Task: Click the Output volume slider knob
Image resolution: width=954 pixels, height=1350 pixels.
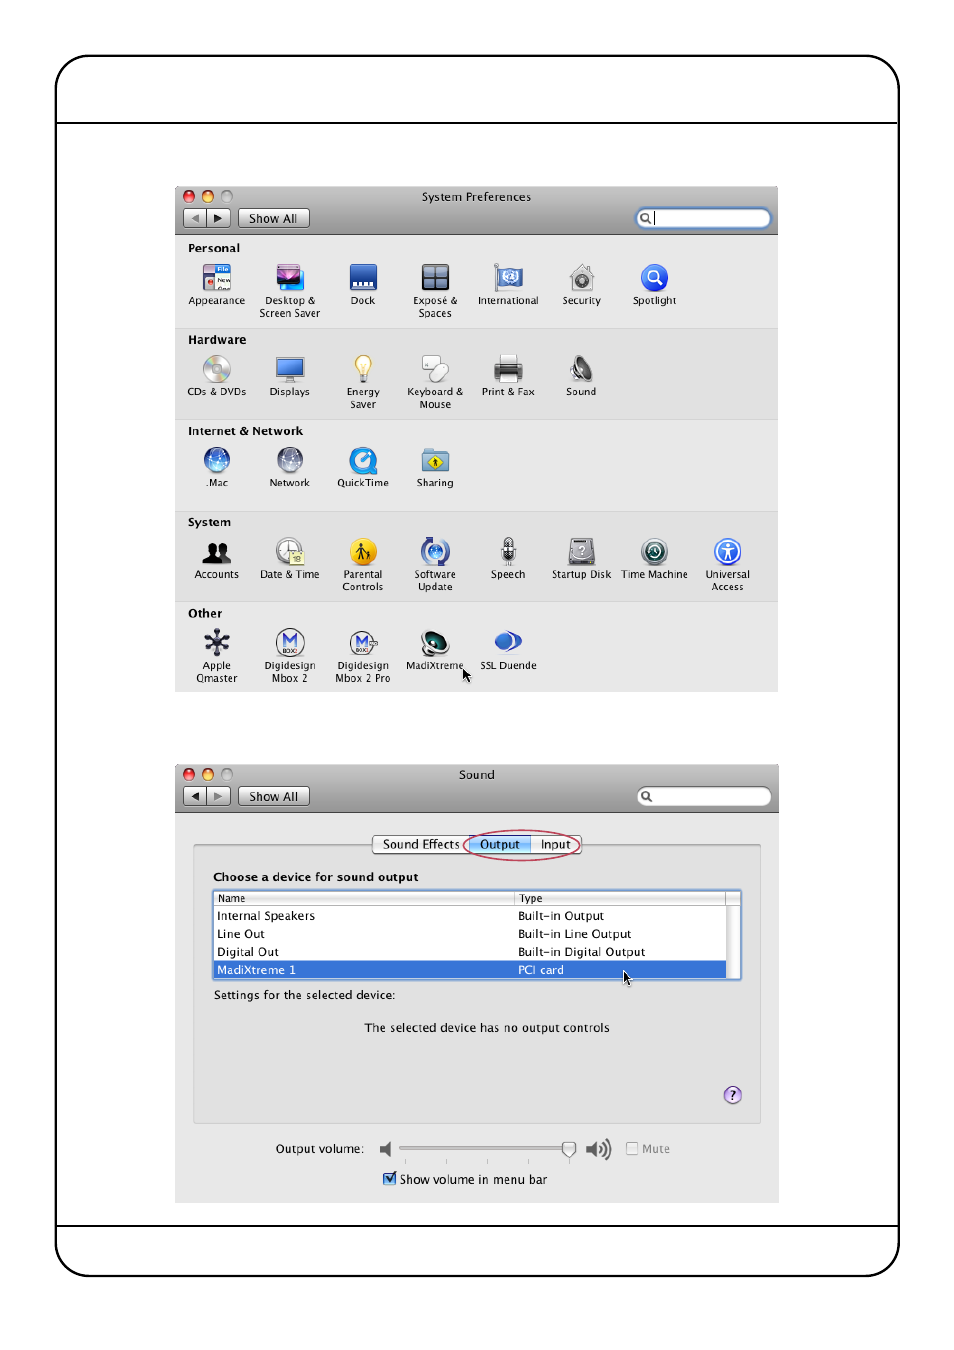Action: (x=569, y=1150)
